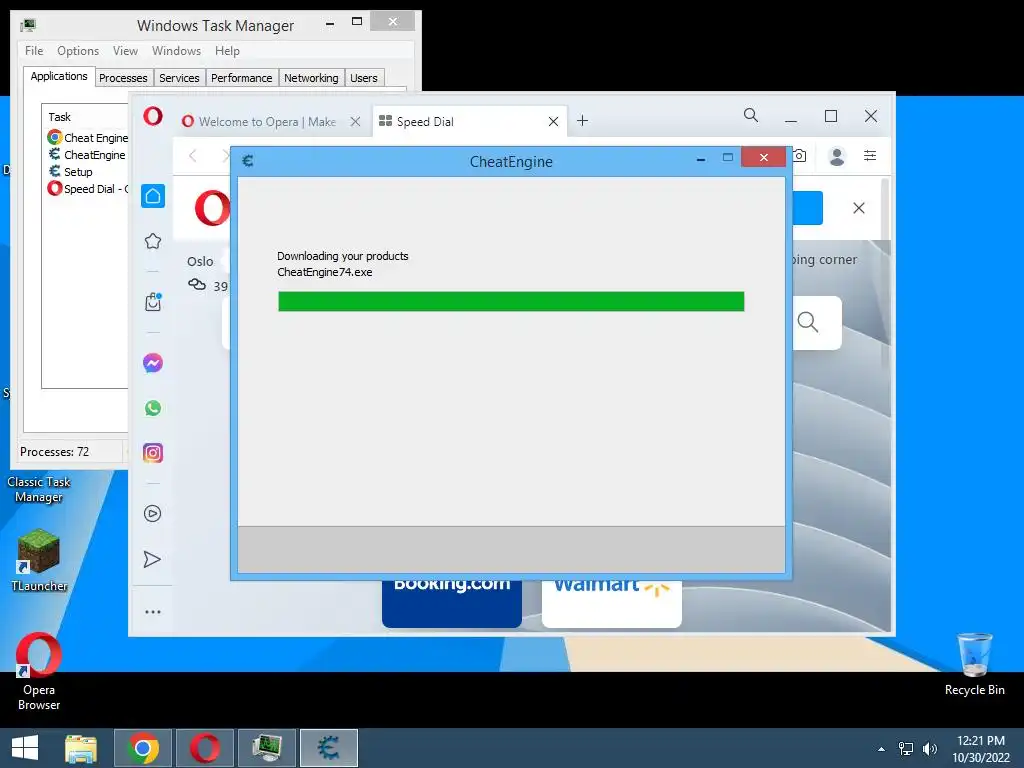Screen dimensions: 1024x768
Task: Close the Speed Dial tab
Action: 553,121
